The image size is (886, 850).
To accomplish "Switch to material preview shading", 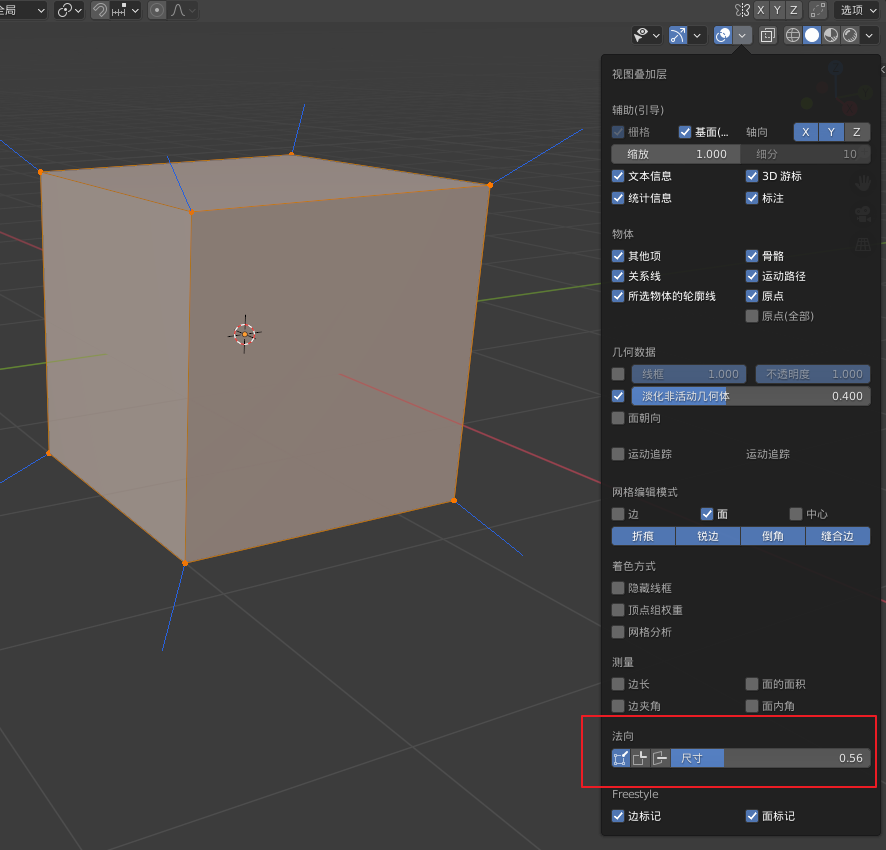I will click(831, 35).
